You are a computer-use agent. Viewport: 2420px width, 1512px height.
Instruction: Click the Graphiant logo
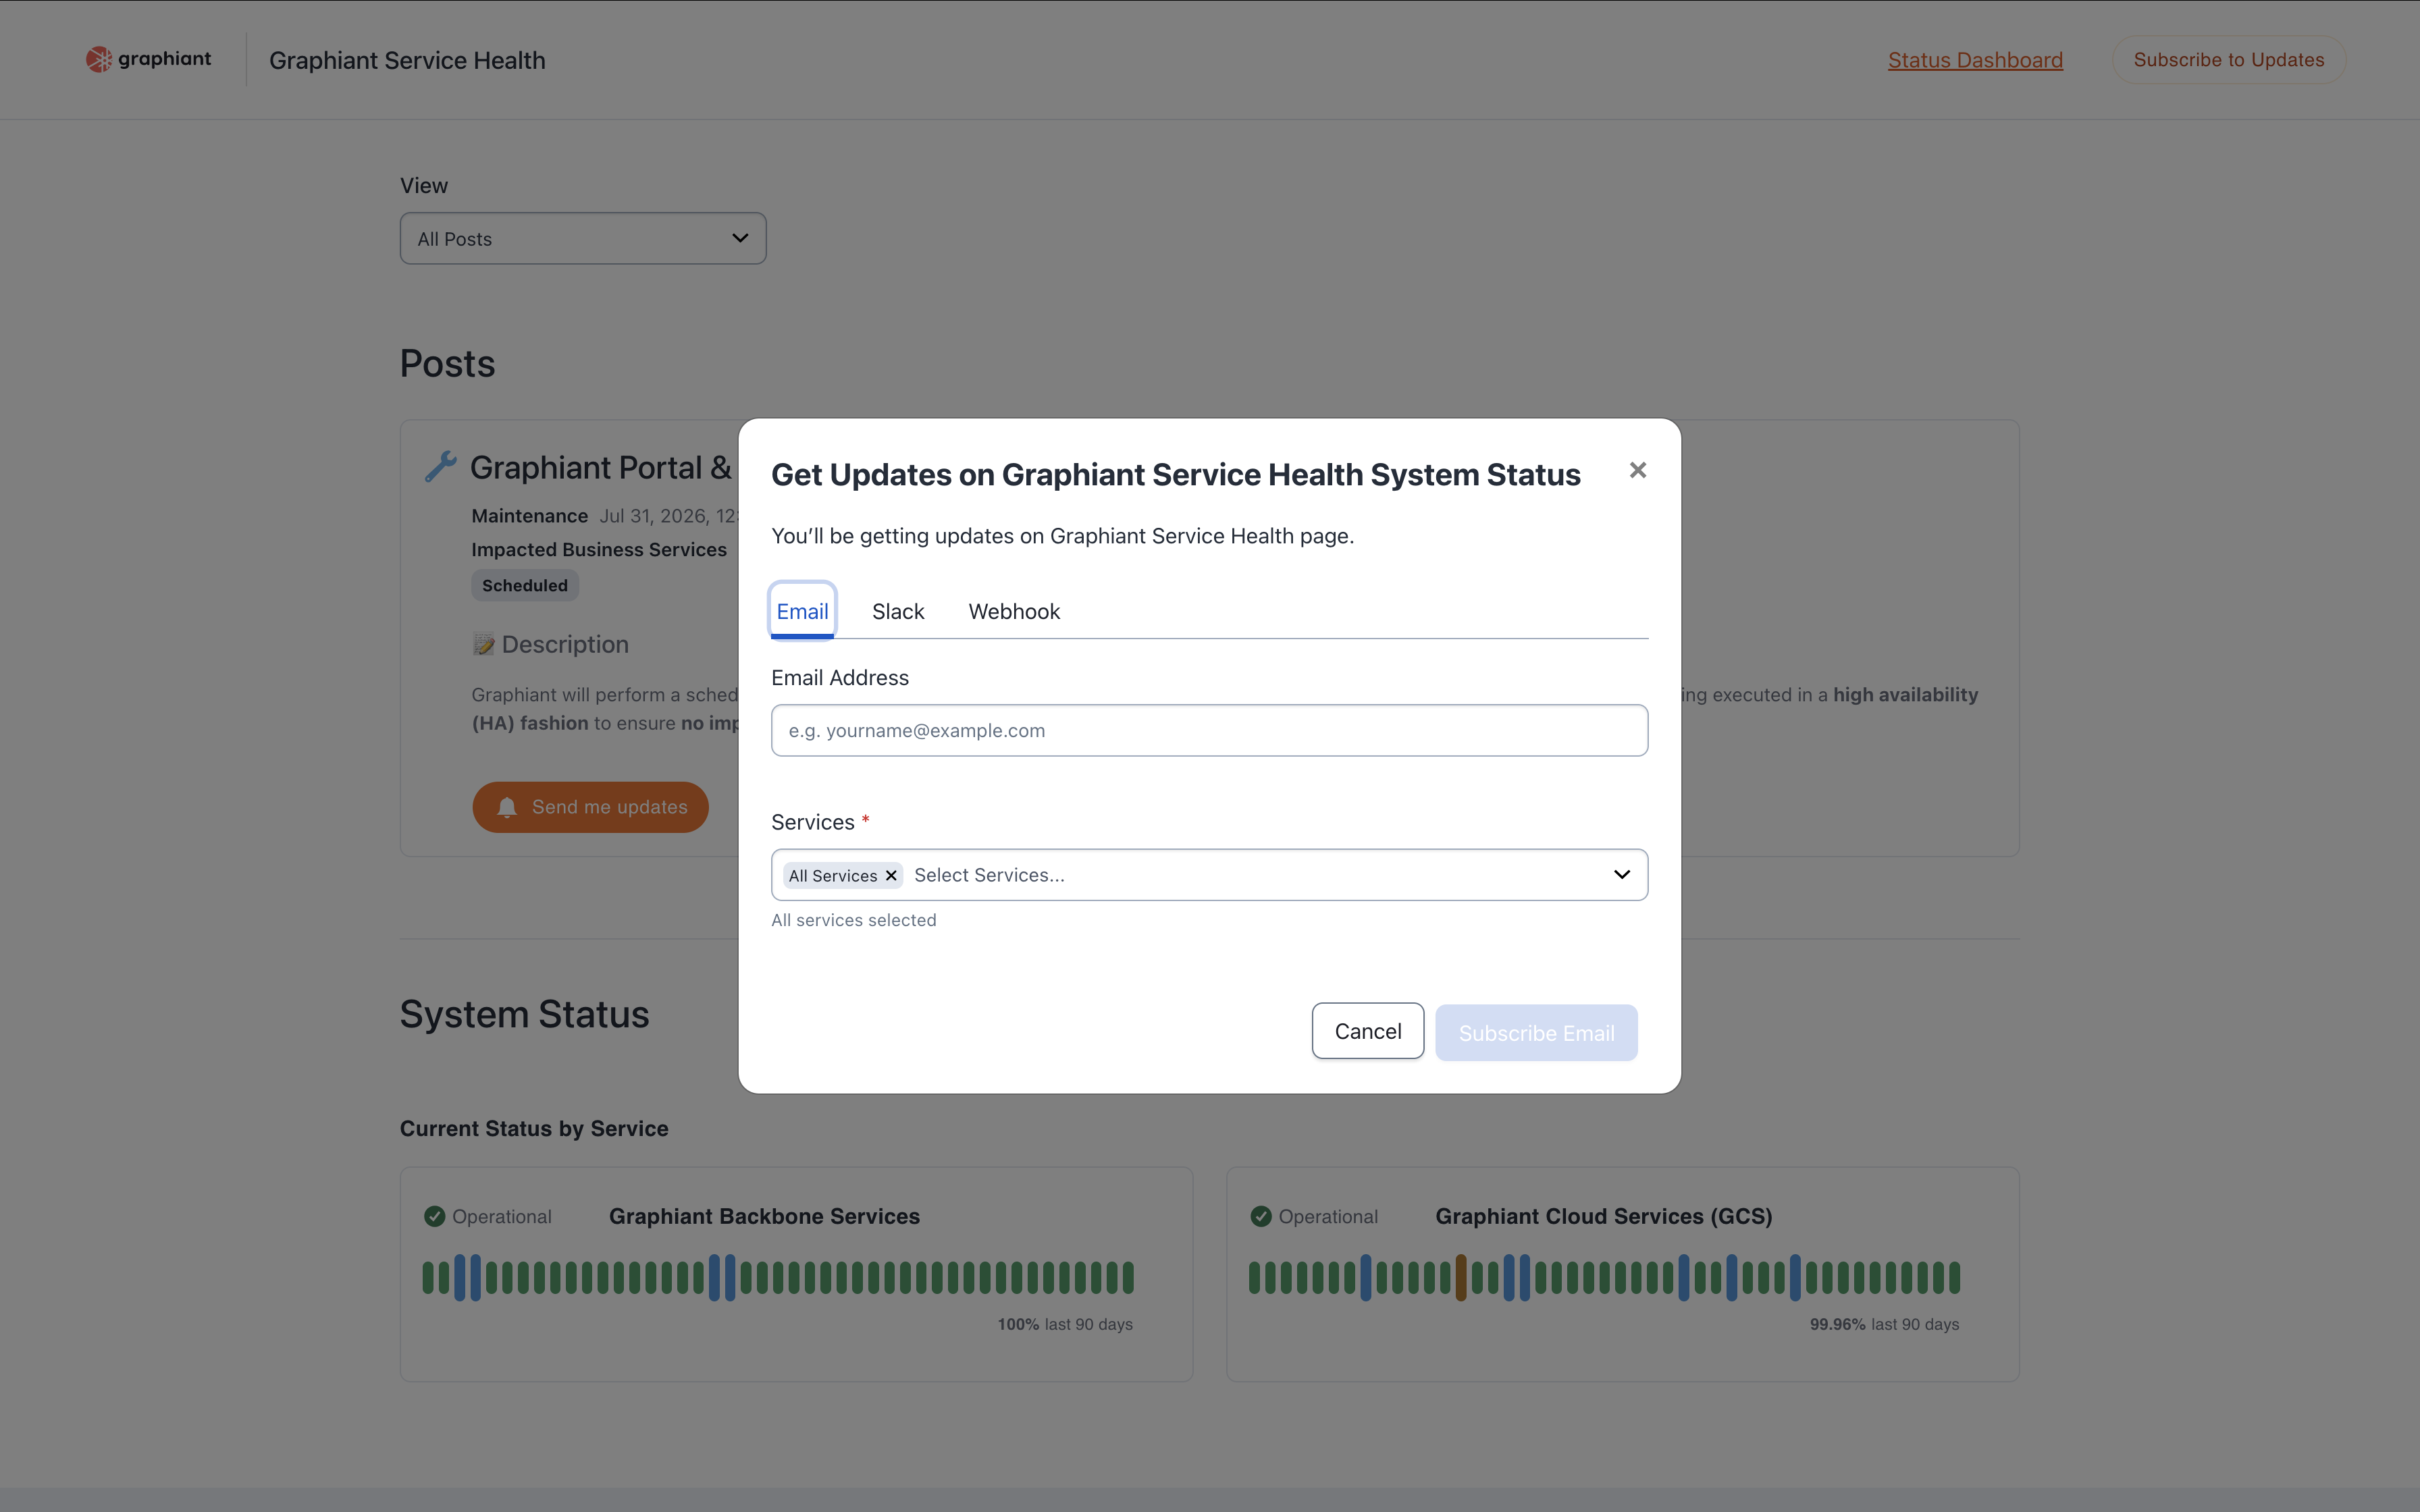[x=148, y=59]
